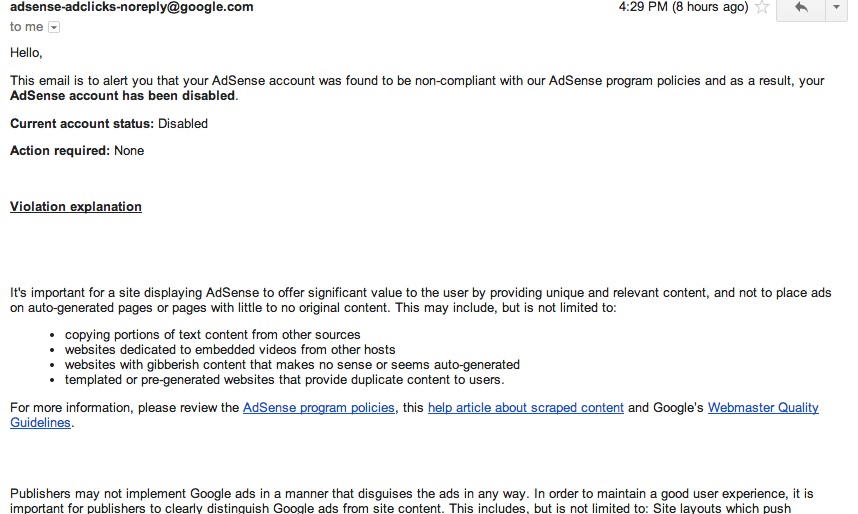Expand details arrow next to "to me"
This screenshot has width=858, height=514.
pyautogui.click(x=54, y=28)
